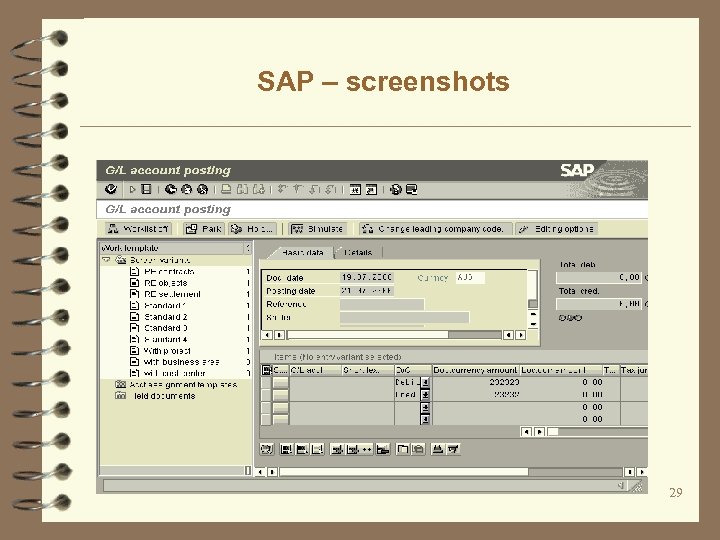Click the Worklist off button

pos(139,229)
